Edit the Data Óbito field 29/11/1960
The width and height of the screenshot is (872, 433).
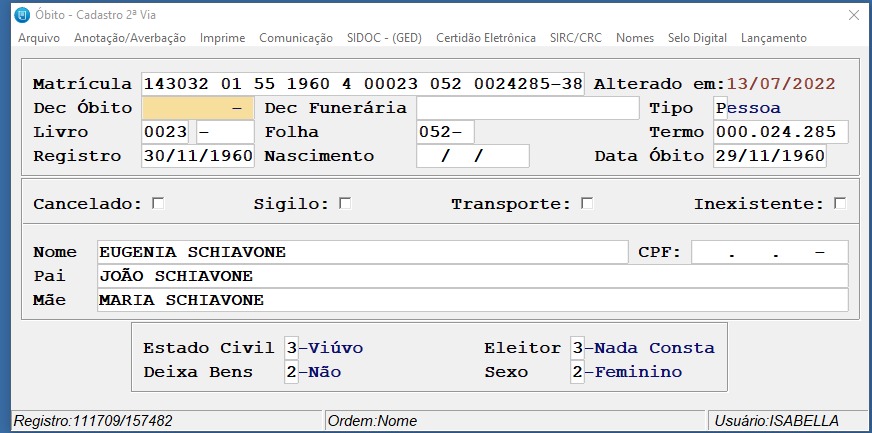(770, 156)
